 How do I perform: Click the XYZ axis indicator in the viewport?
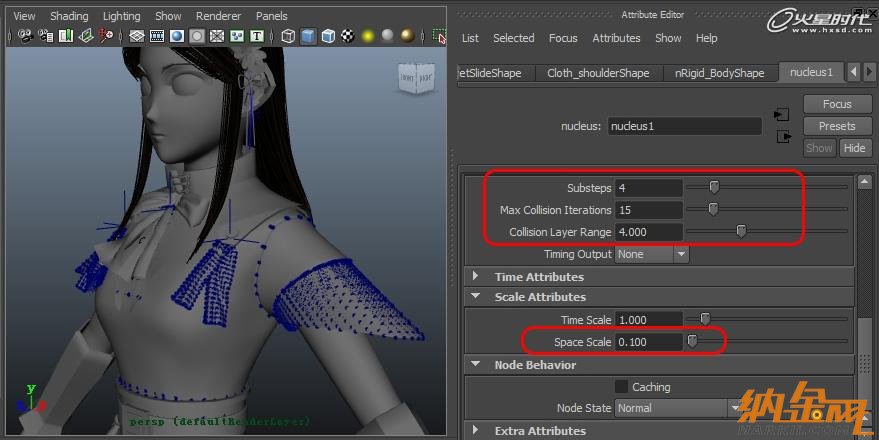pos(30,399)
